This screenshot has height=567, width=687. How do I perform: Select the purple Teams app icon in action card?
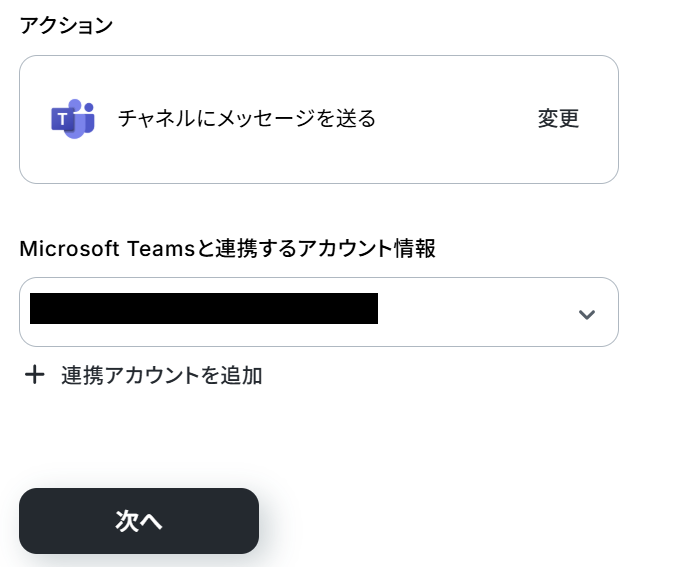(x=73, y=119)
